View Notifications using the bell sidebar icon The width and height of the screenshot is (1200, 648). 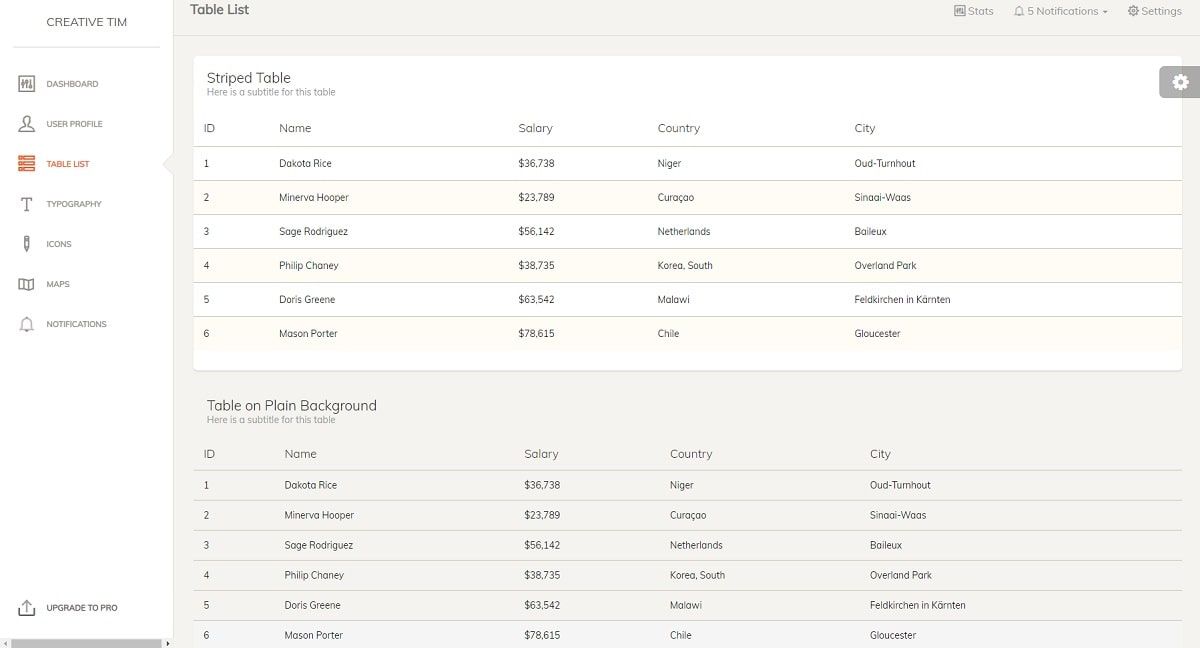pos(25,323)
